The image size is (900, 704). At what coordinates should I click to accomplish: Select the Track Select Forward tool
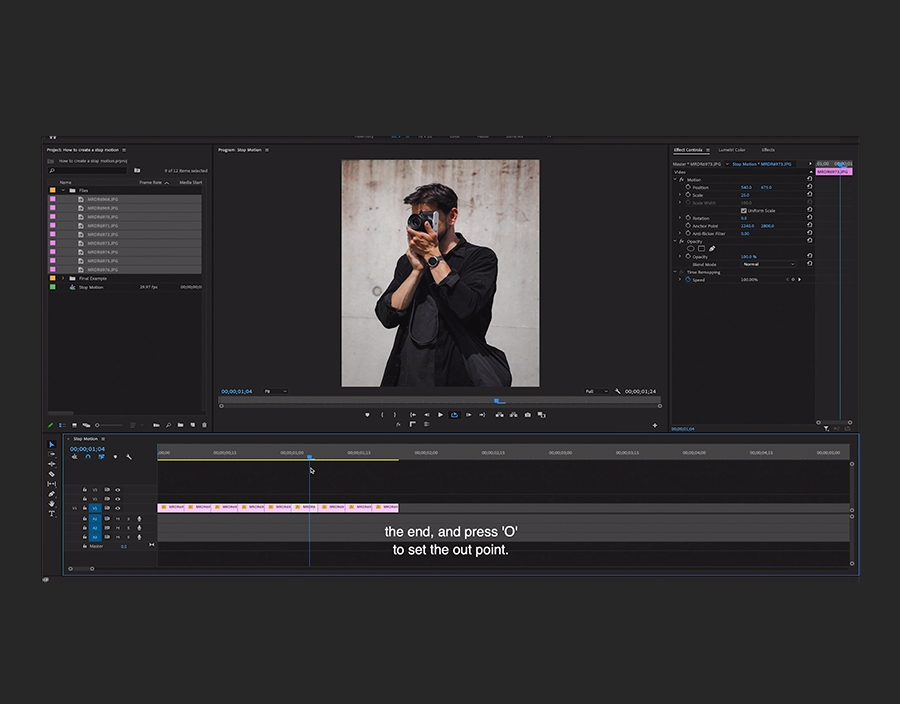[x=52, y=454]
